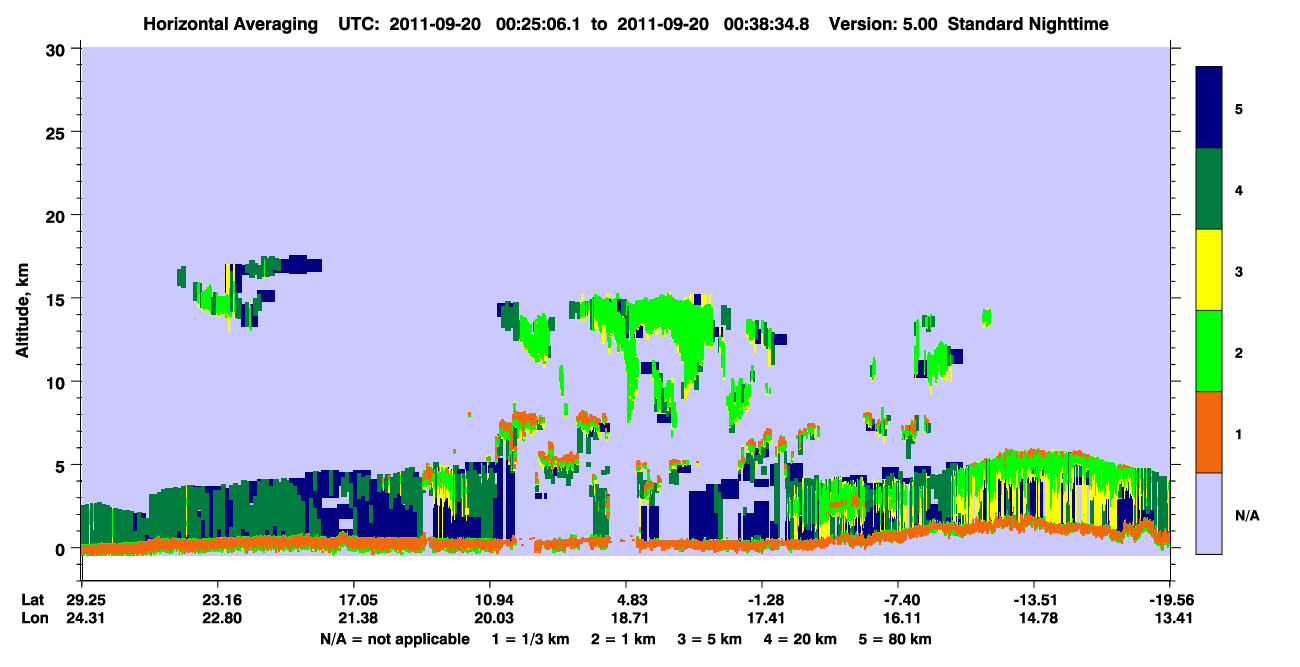Click the start time '00:25:06.1' in header
This screenshot has height=667, width=1300.
[x=541, y=23]
